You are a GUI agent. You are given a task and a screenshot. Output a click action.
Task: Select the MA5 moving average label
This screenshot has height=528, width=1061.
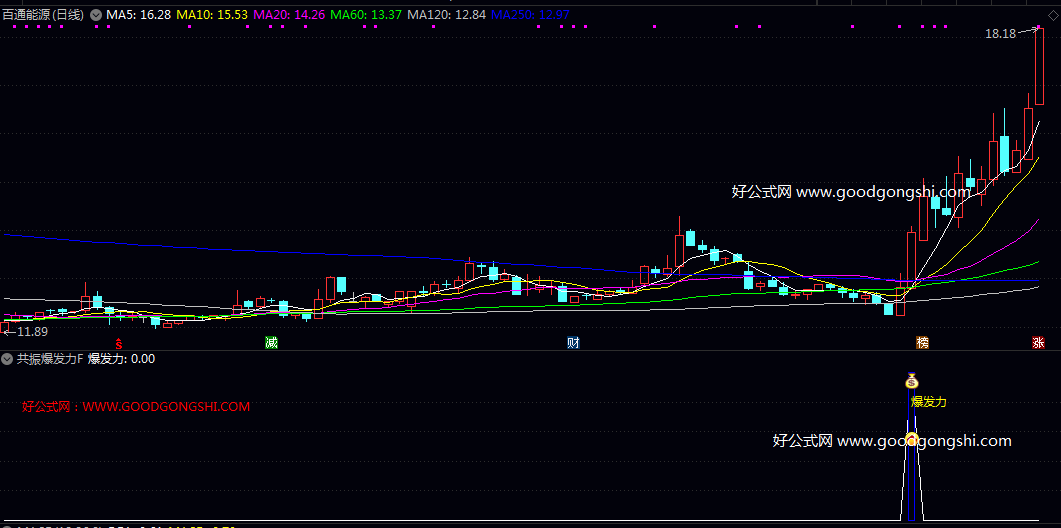coord(138,15)
